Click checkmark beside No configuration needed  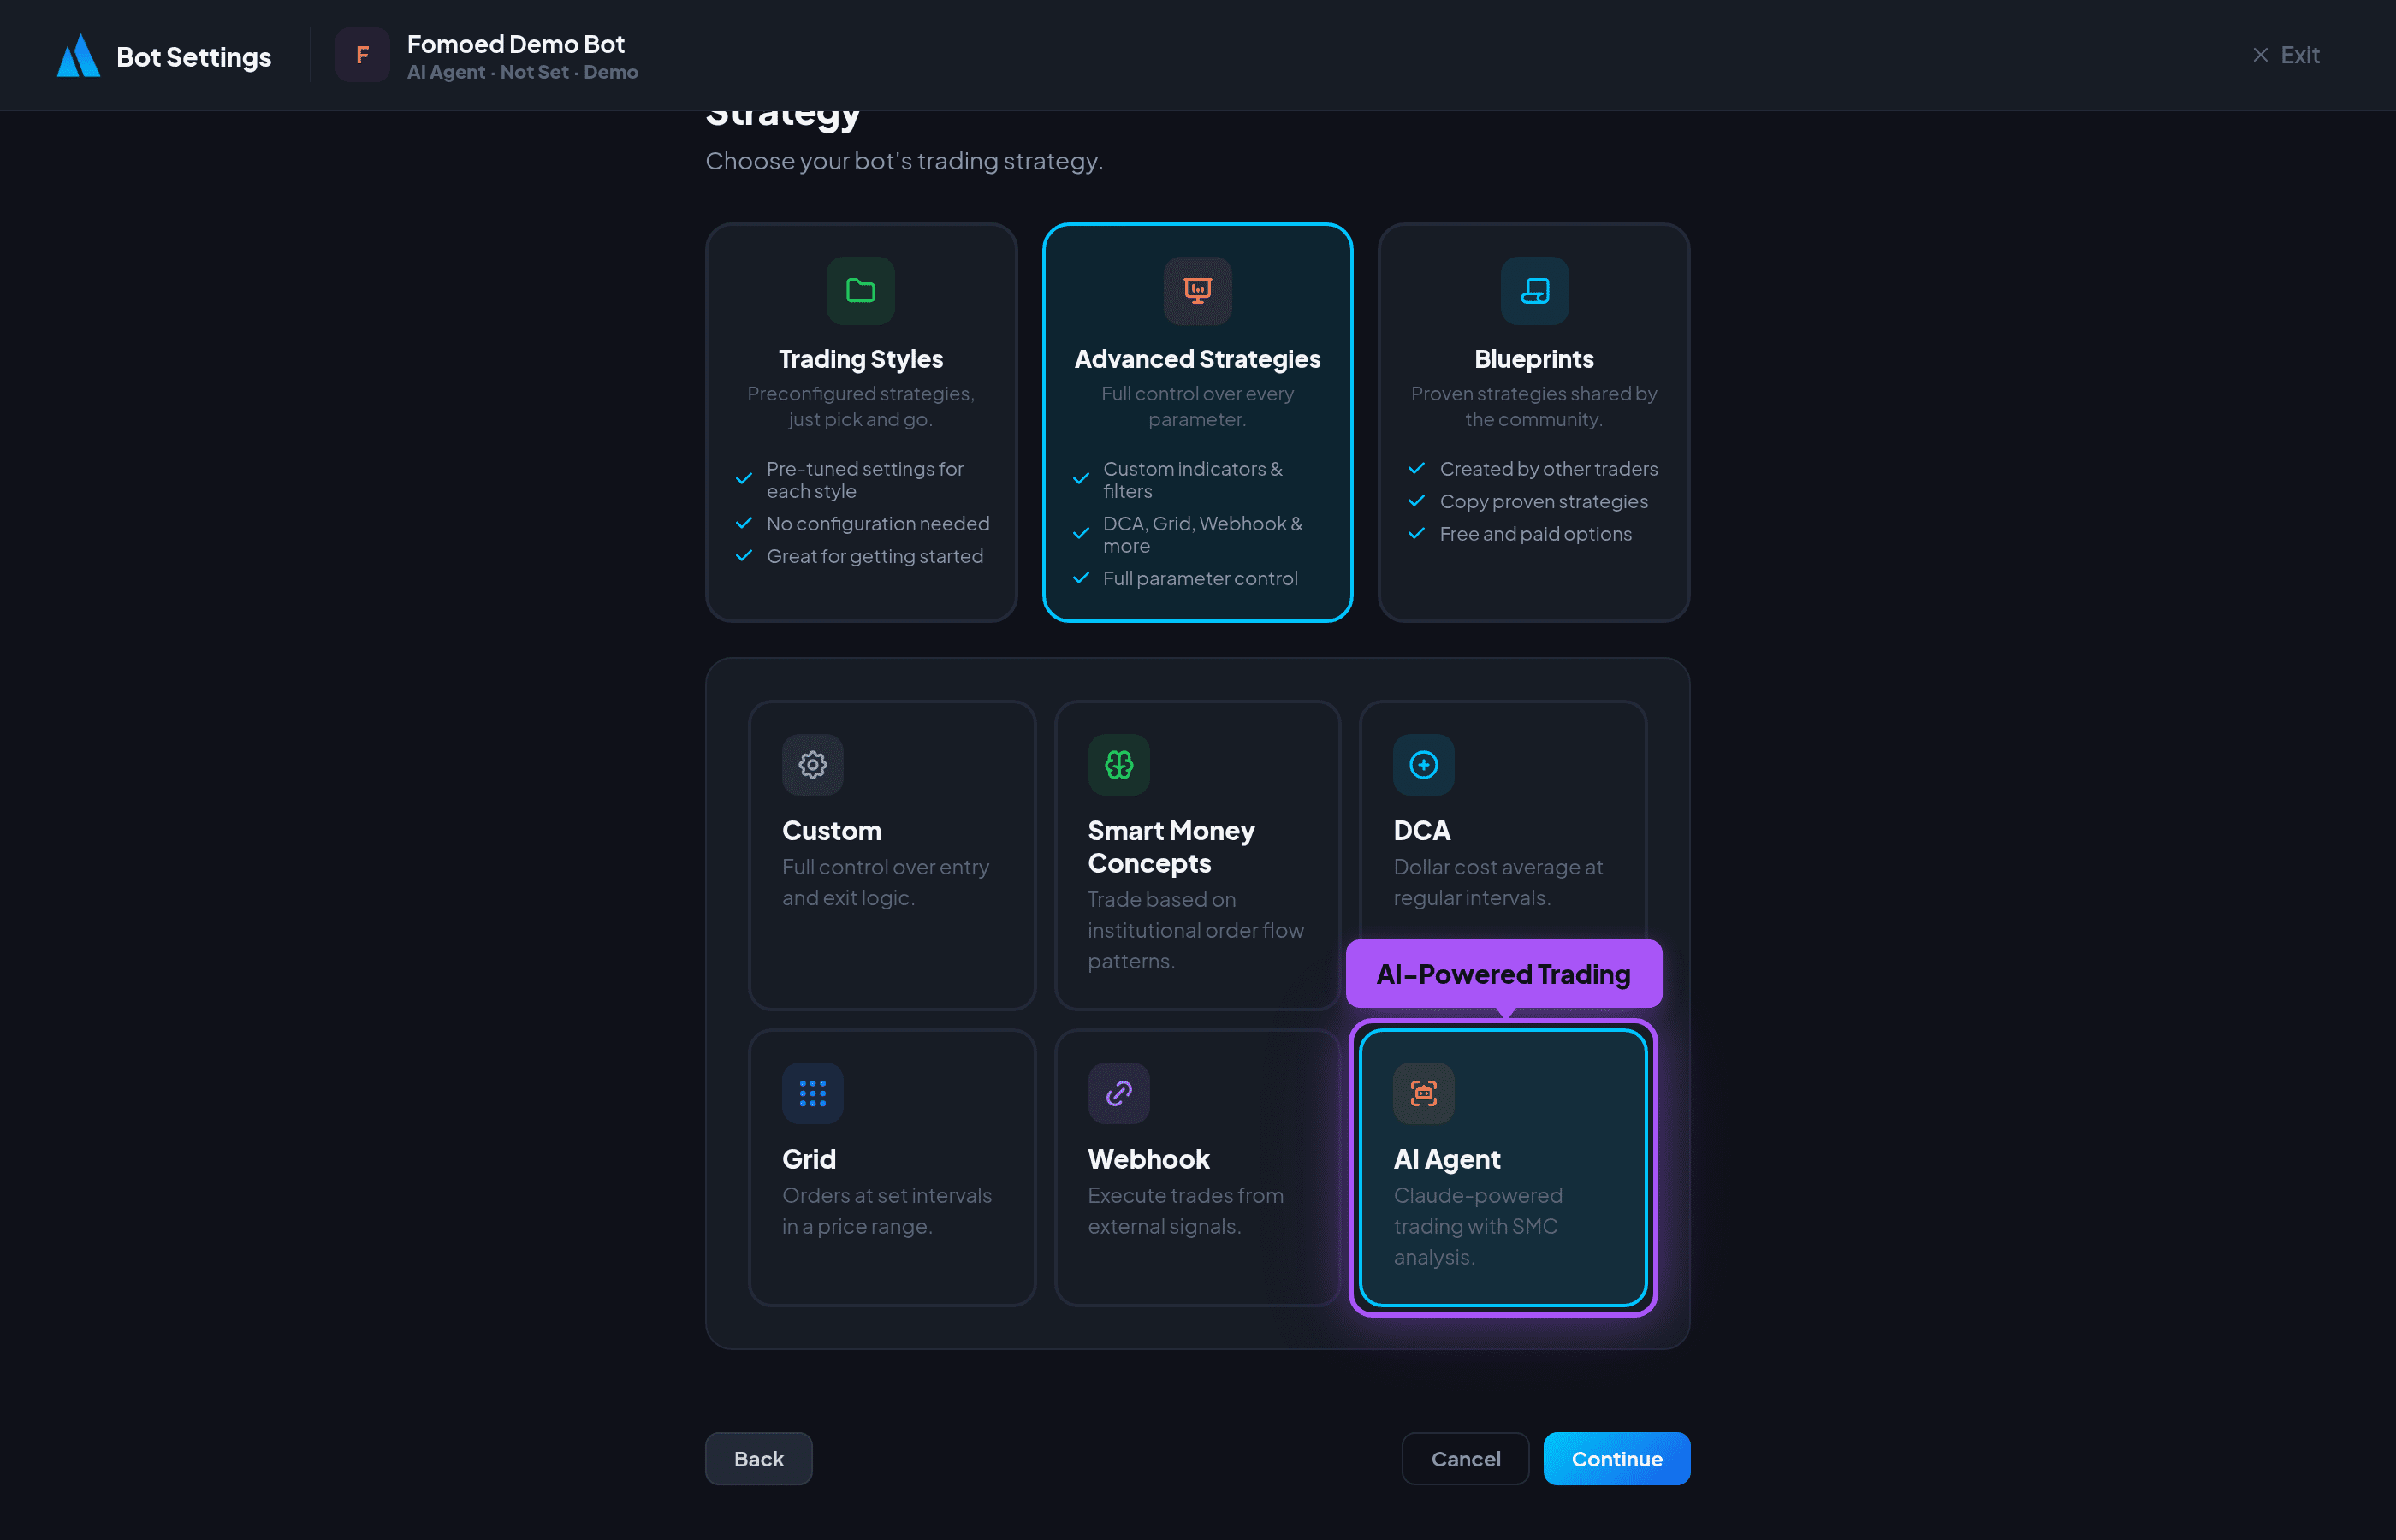tap(743, 523)
